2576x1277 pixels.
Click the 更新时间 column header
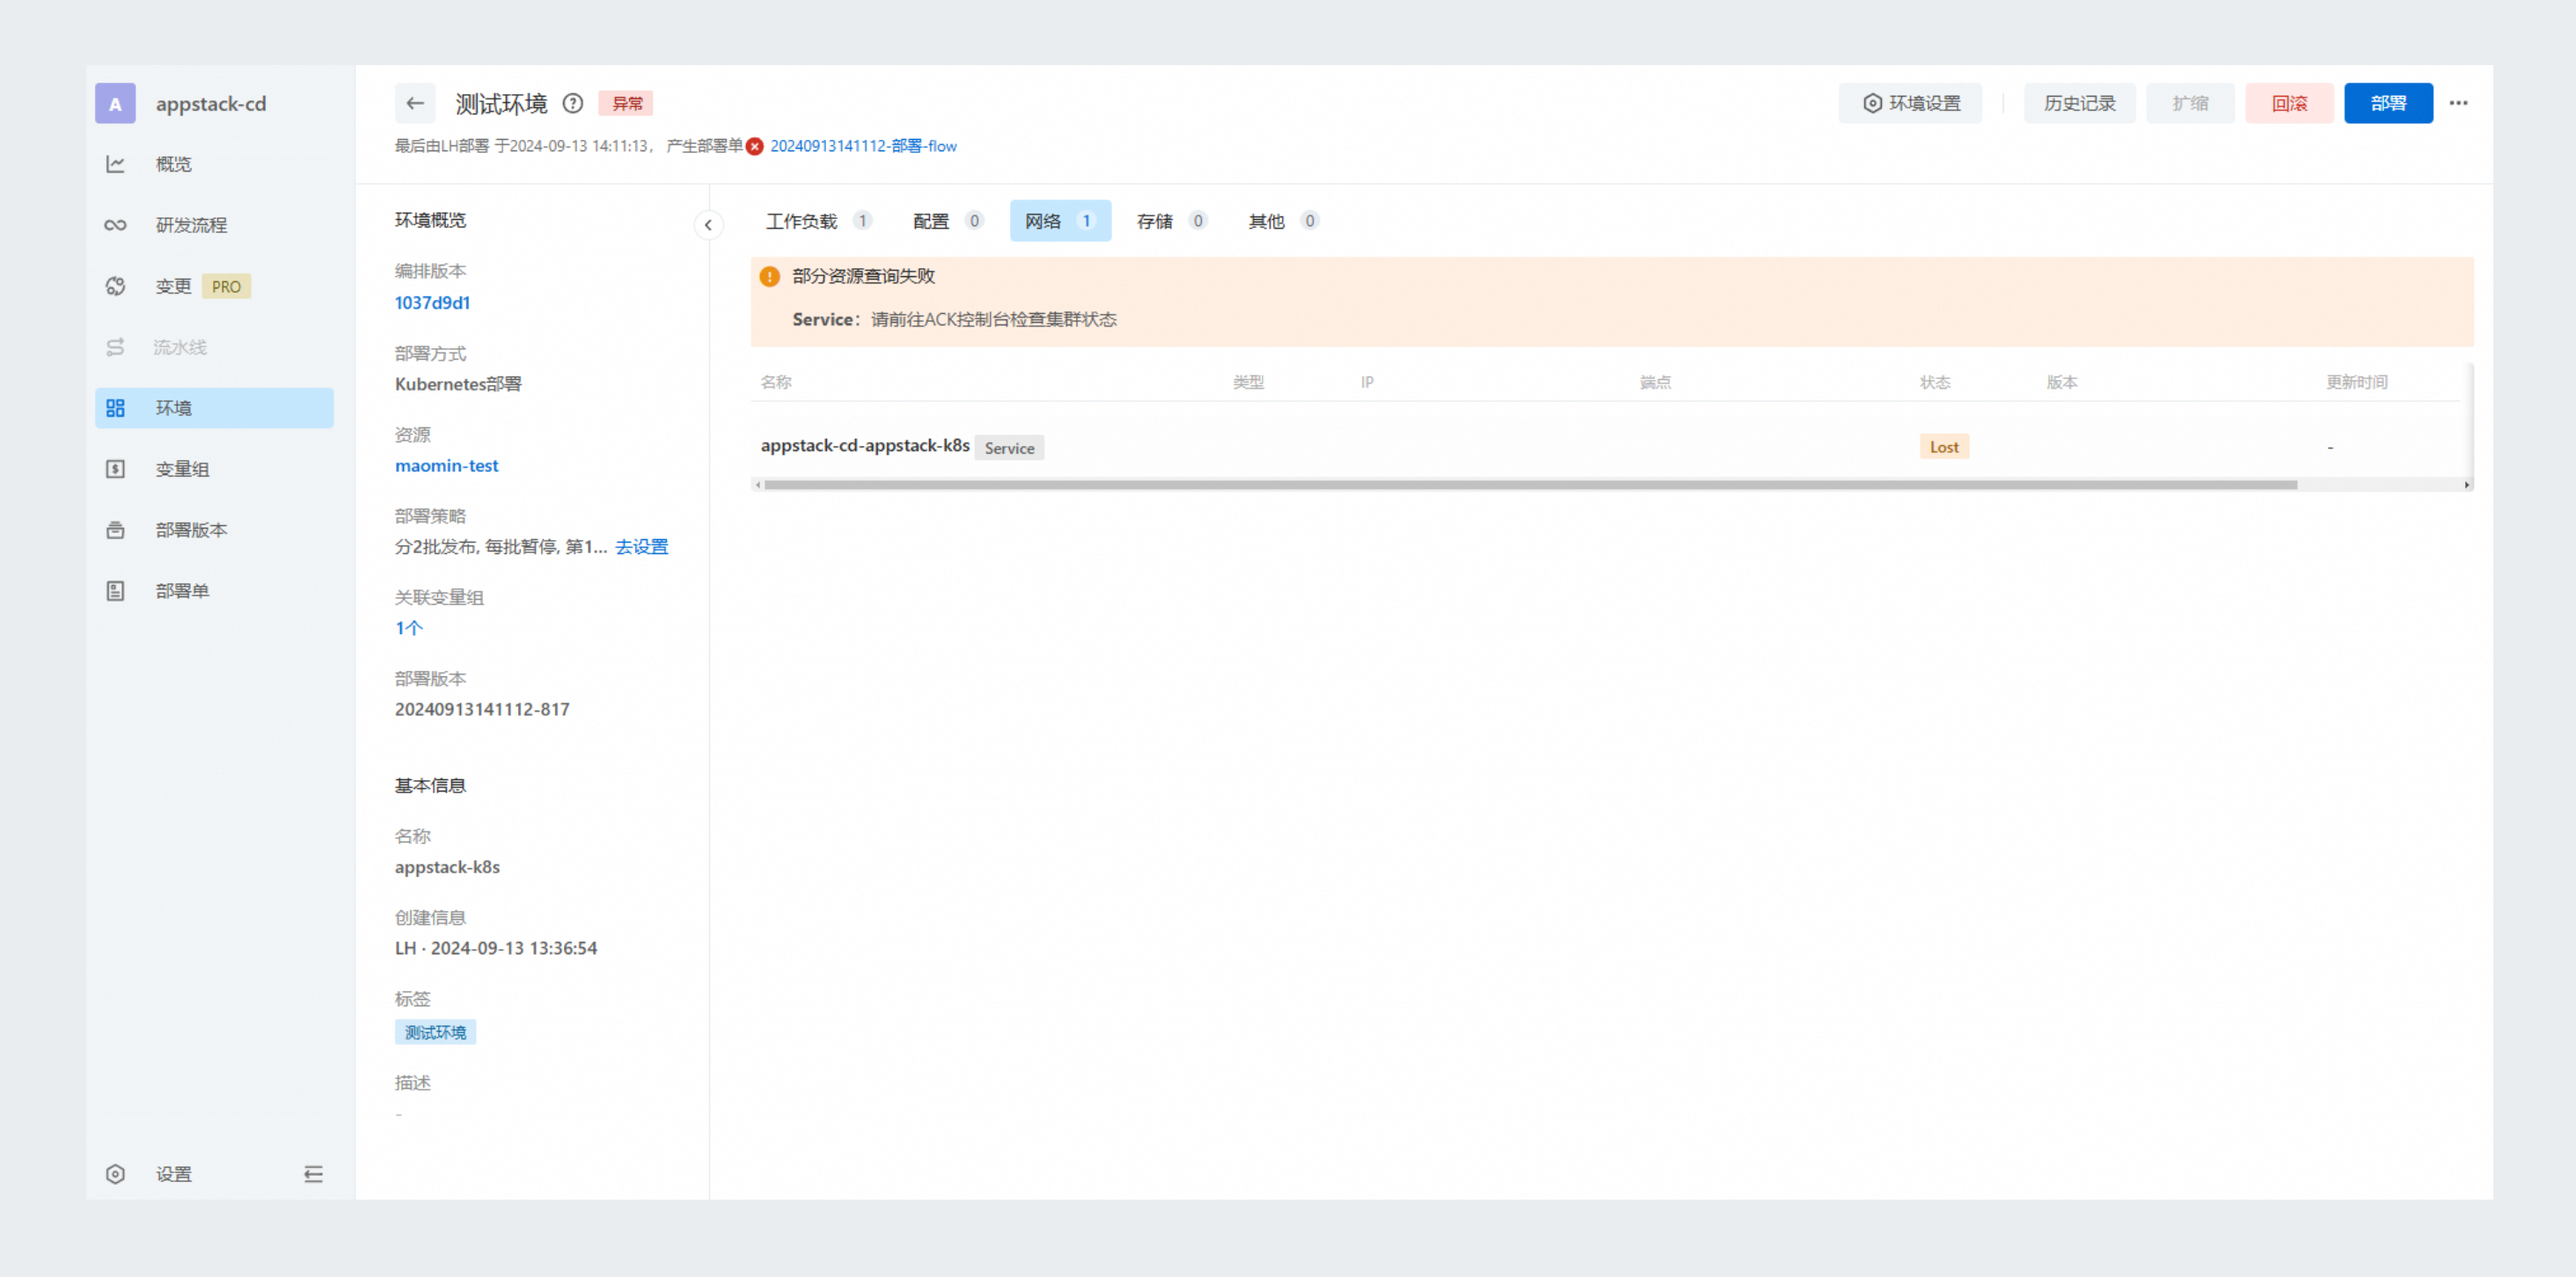(x=2356, y=382)
